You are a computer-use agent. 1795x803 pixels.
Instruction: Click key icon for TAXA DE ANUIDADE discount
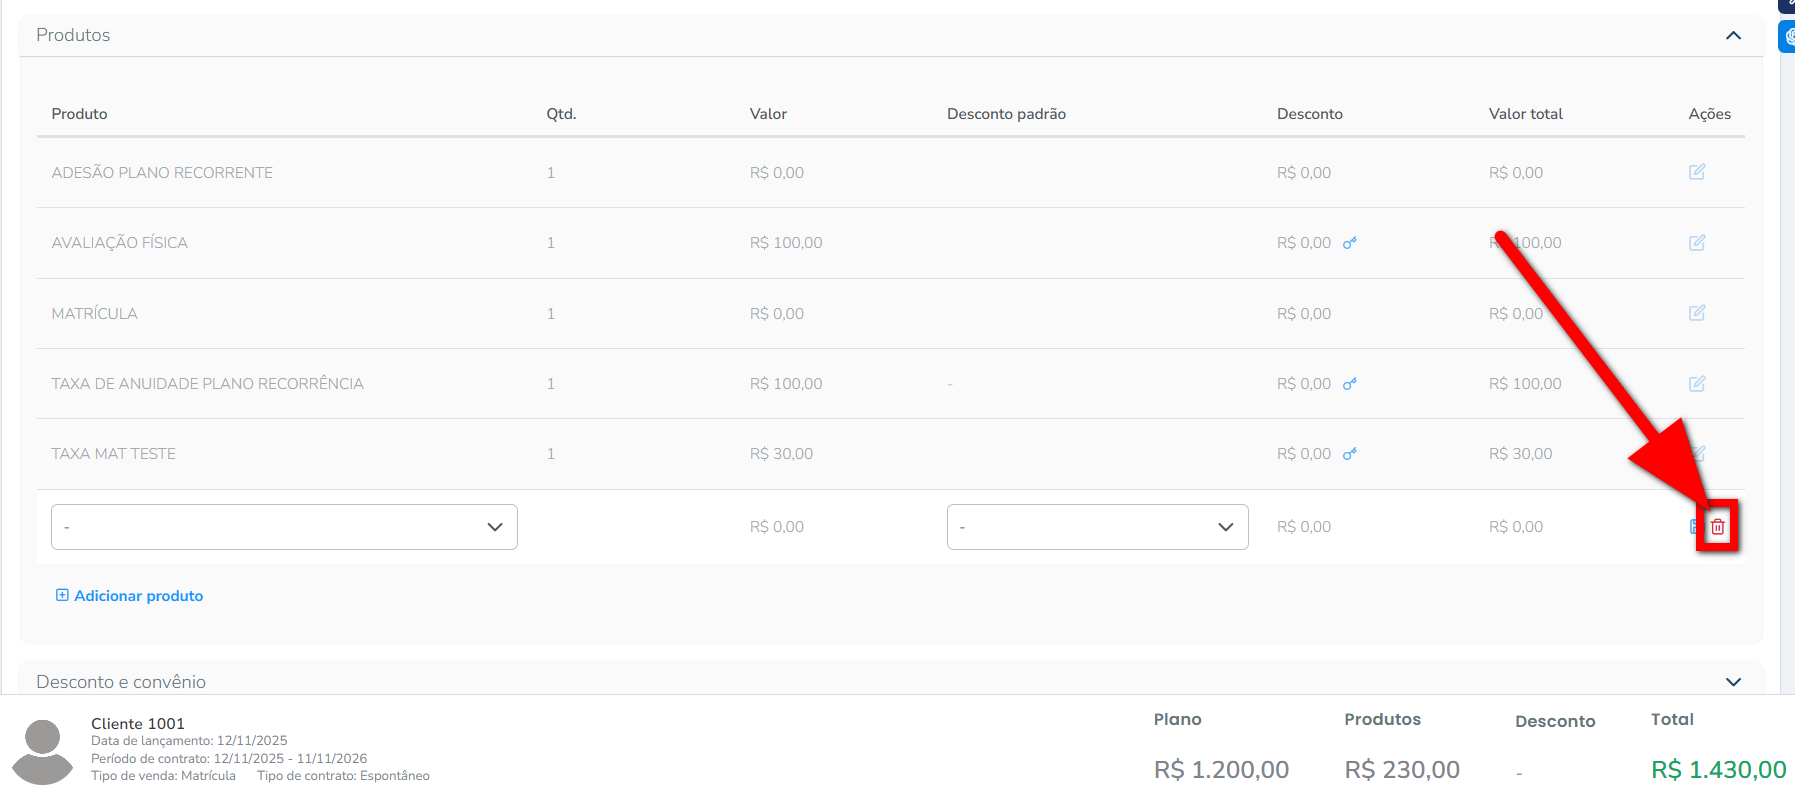[x=1349, y=384]
